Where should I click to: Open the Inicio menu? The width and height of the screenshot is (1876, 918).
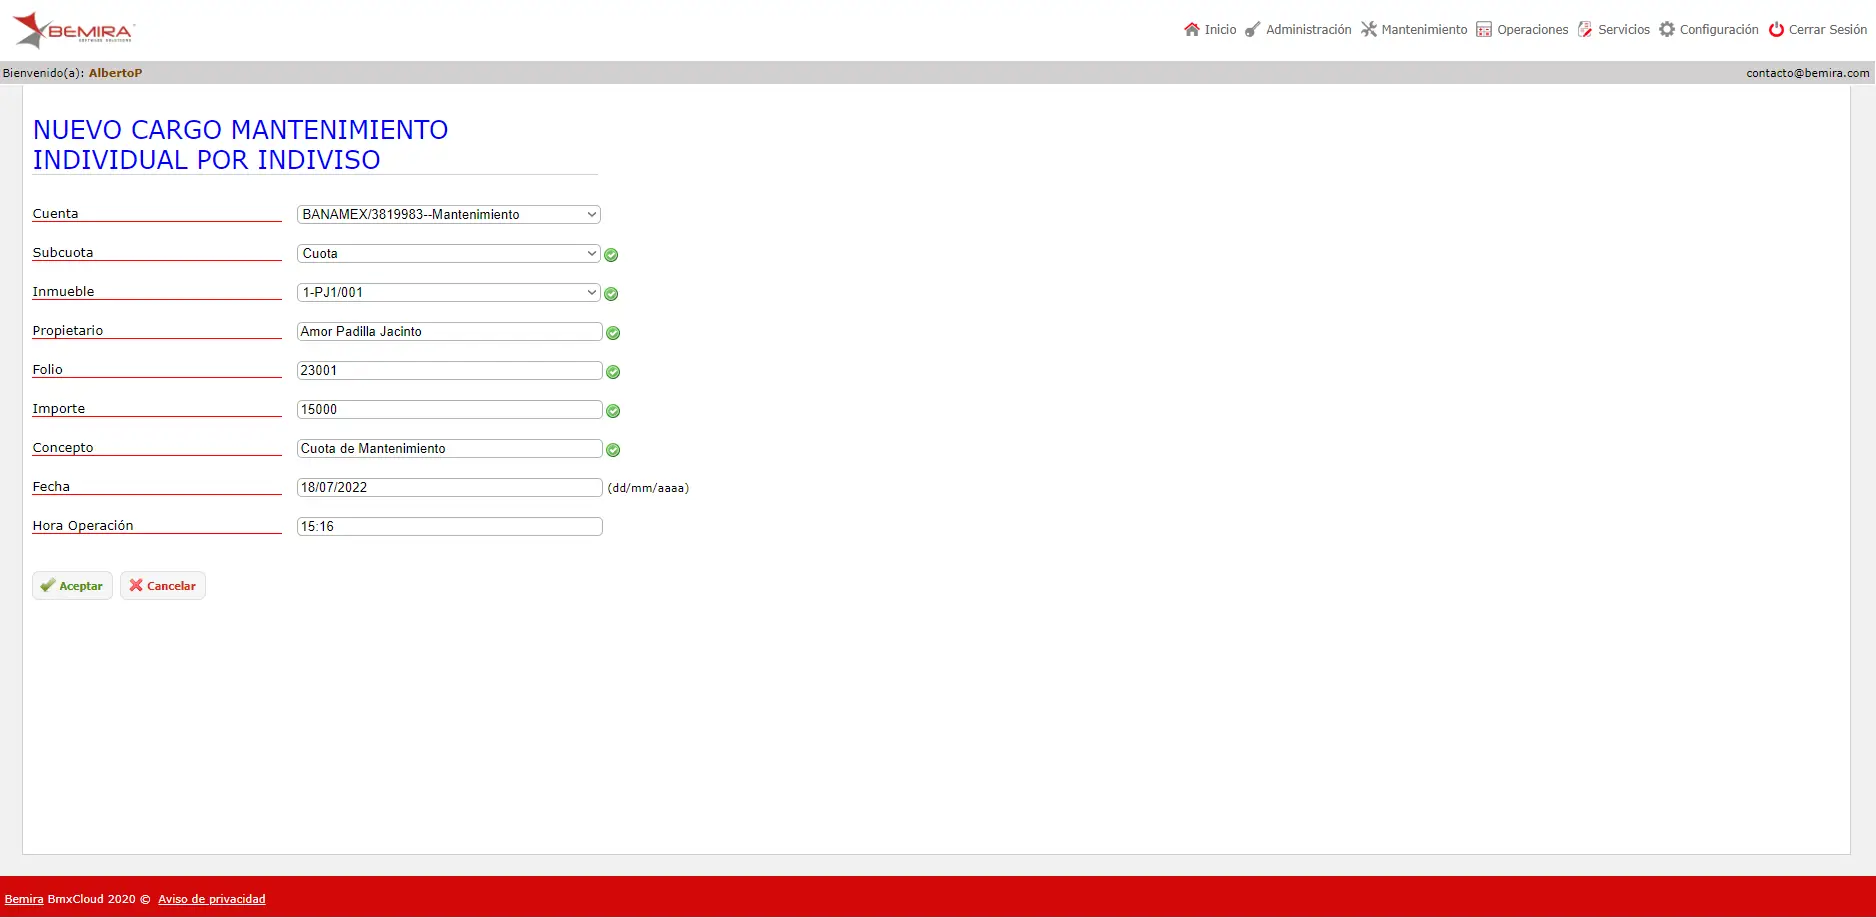click(x=1210, y=30)
